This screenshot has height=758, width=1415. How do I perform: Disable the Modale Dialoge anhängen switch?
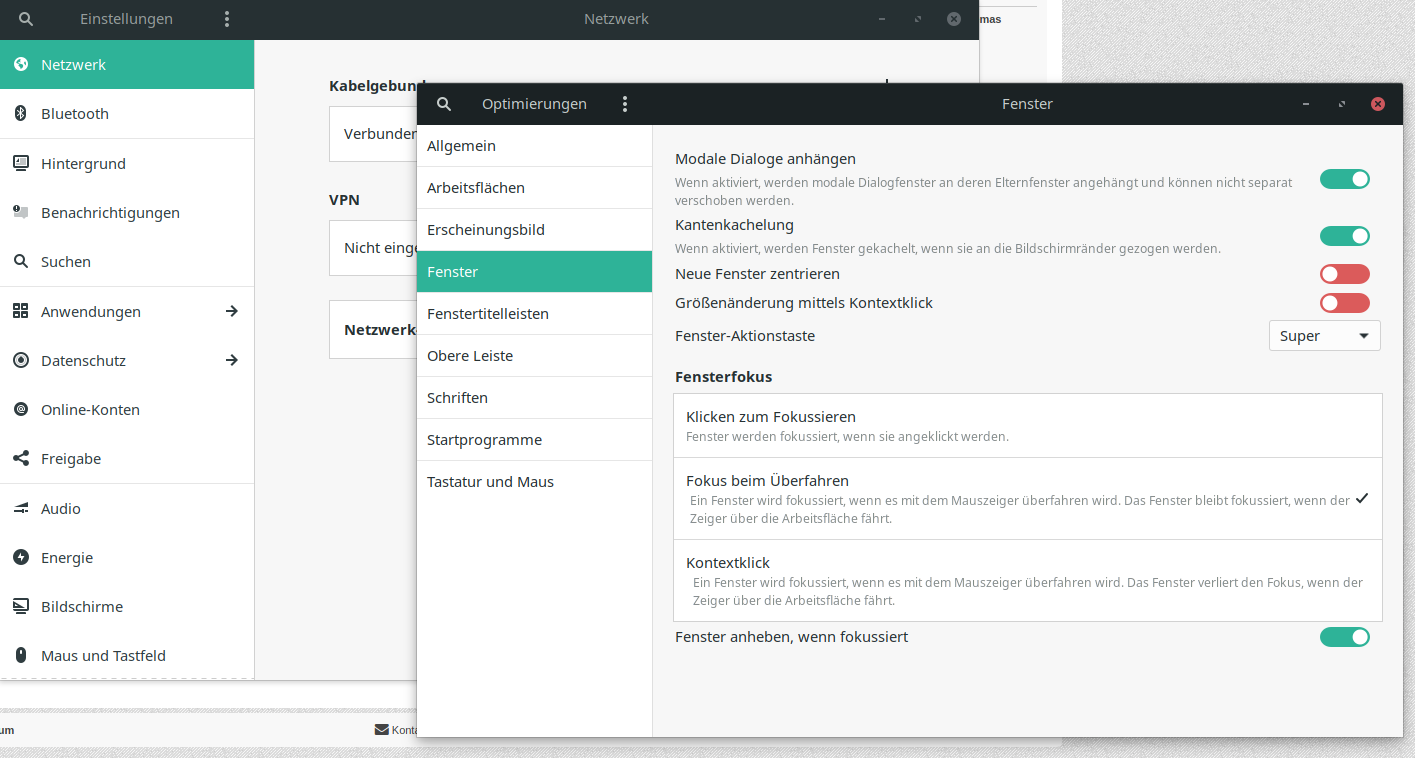[x=1344, y=179]
